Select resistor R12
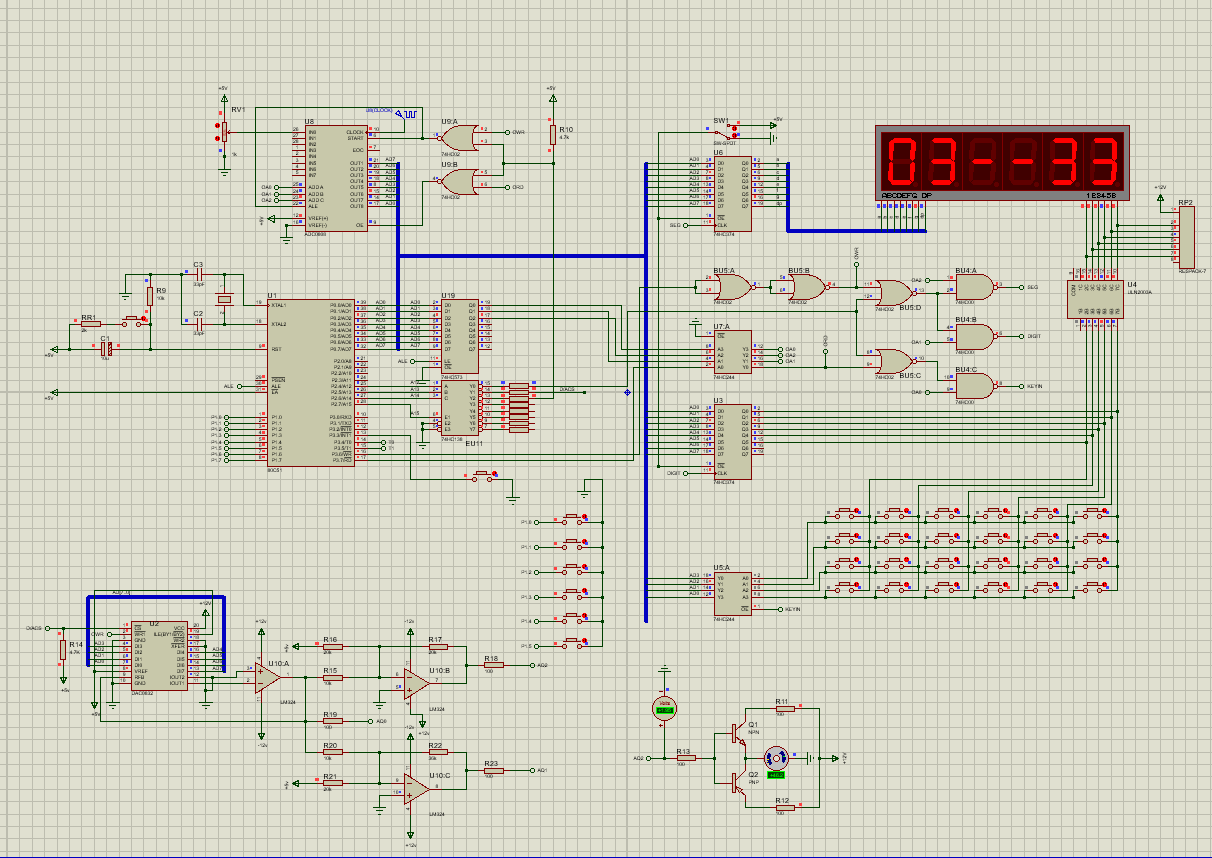The height and width of the screenshot is (858, 1212). [783, 807]
